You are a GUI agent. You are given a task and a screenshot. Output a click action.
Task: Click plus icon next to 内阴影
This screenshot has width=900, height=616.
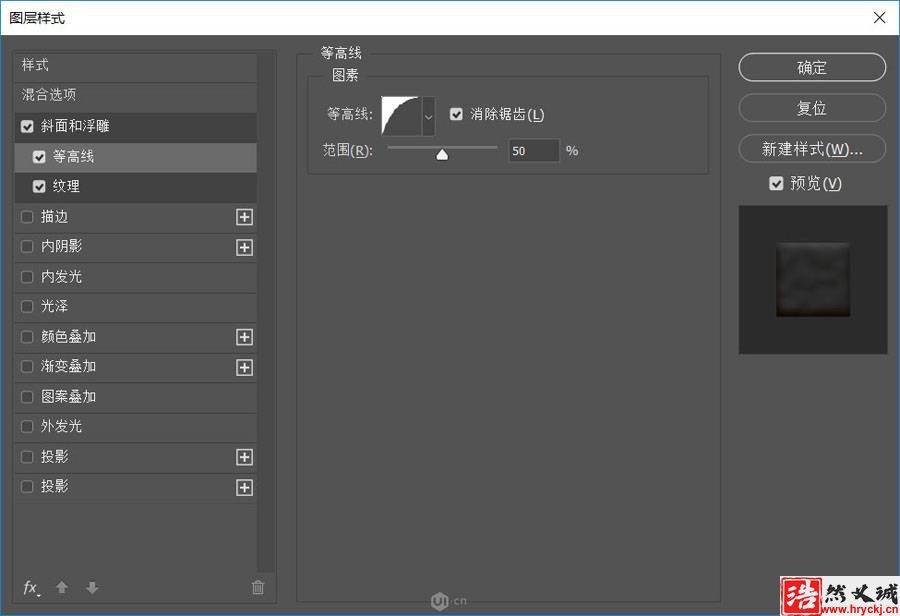coord(245,247)
